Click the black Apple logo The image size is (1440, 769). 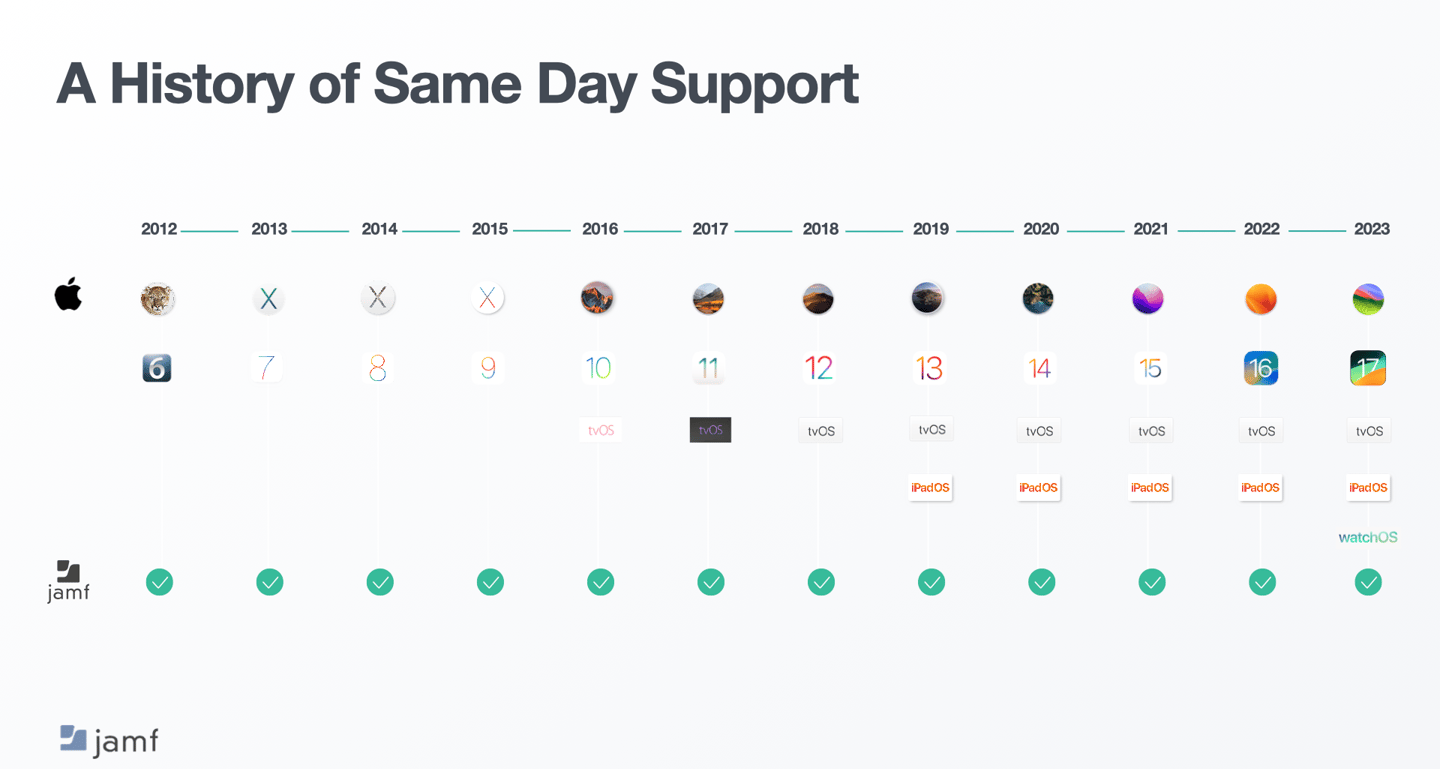click(x=68, y=295)
